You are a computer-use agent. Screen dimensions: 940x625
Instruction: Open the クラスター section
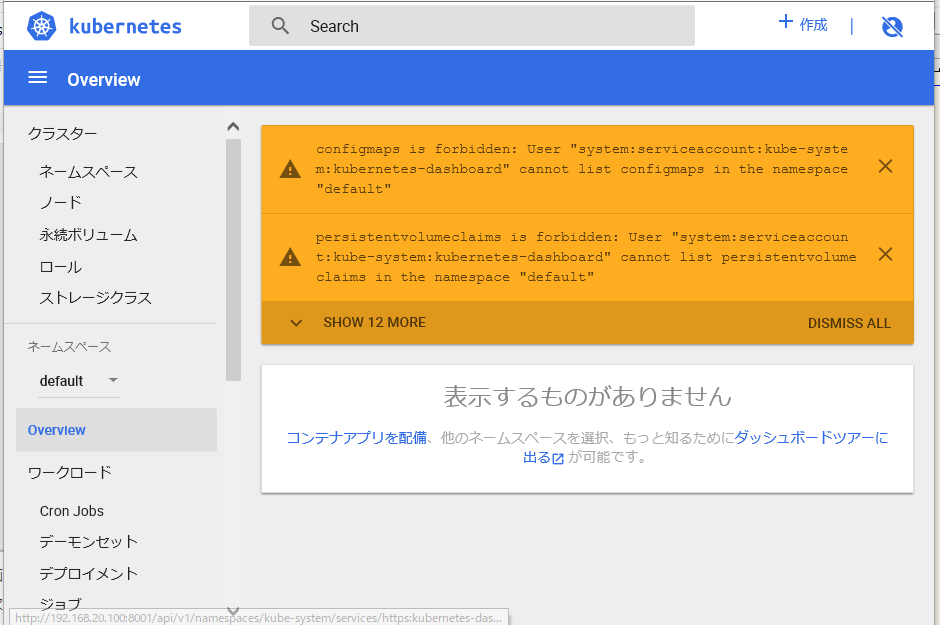(x=62, y=134)
